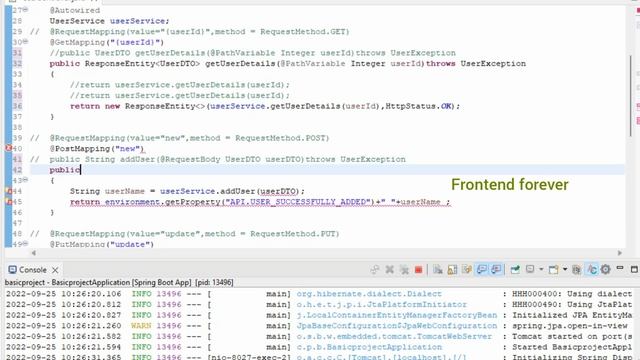Click '"API.USER_SUCCESSFULLY_ADDED"' string on line 45

click(x=298, y=202)
